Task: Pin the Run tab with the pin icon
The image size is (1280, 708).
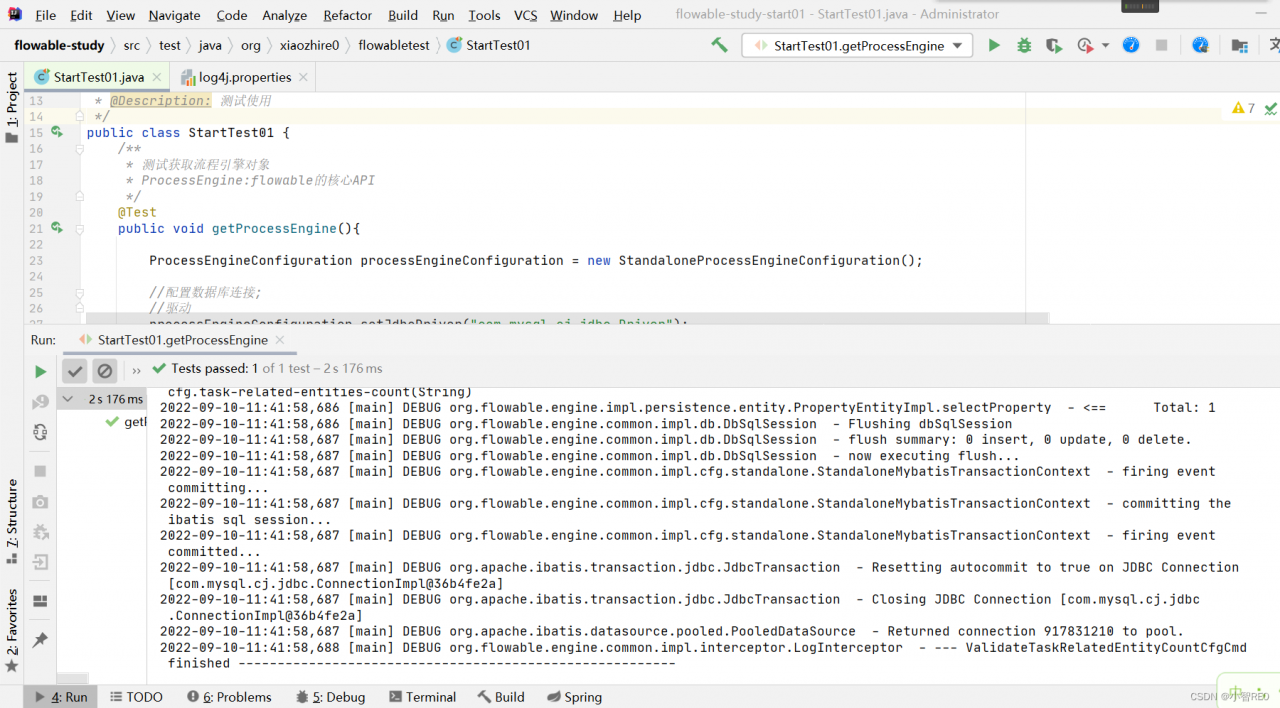Action: tap(40, 639)
